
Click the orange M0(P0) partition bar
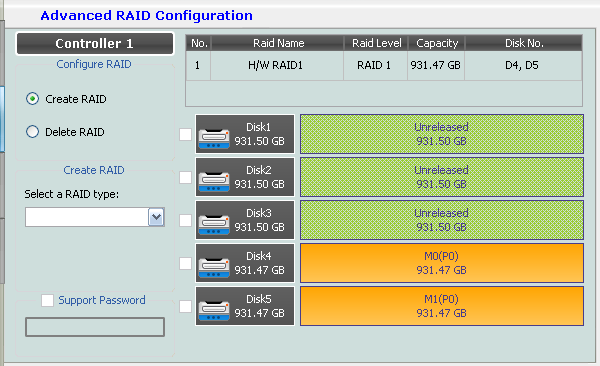[x=442, y=263]
